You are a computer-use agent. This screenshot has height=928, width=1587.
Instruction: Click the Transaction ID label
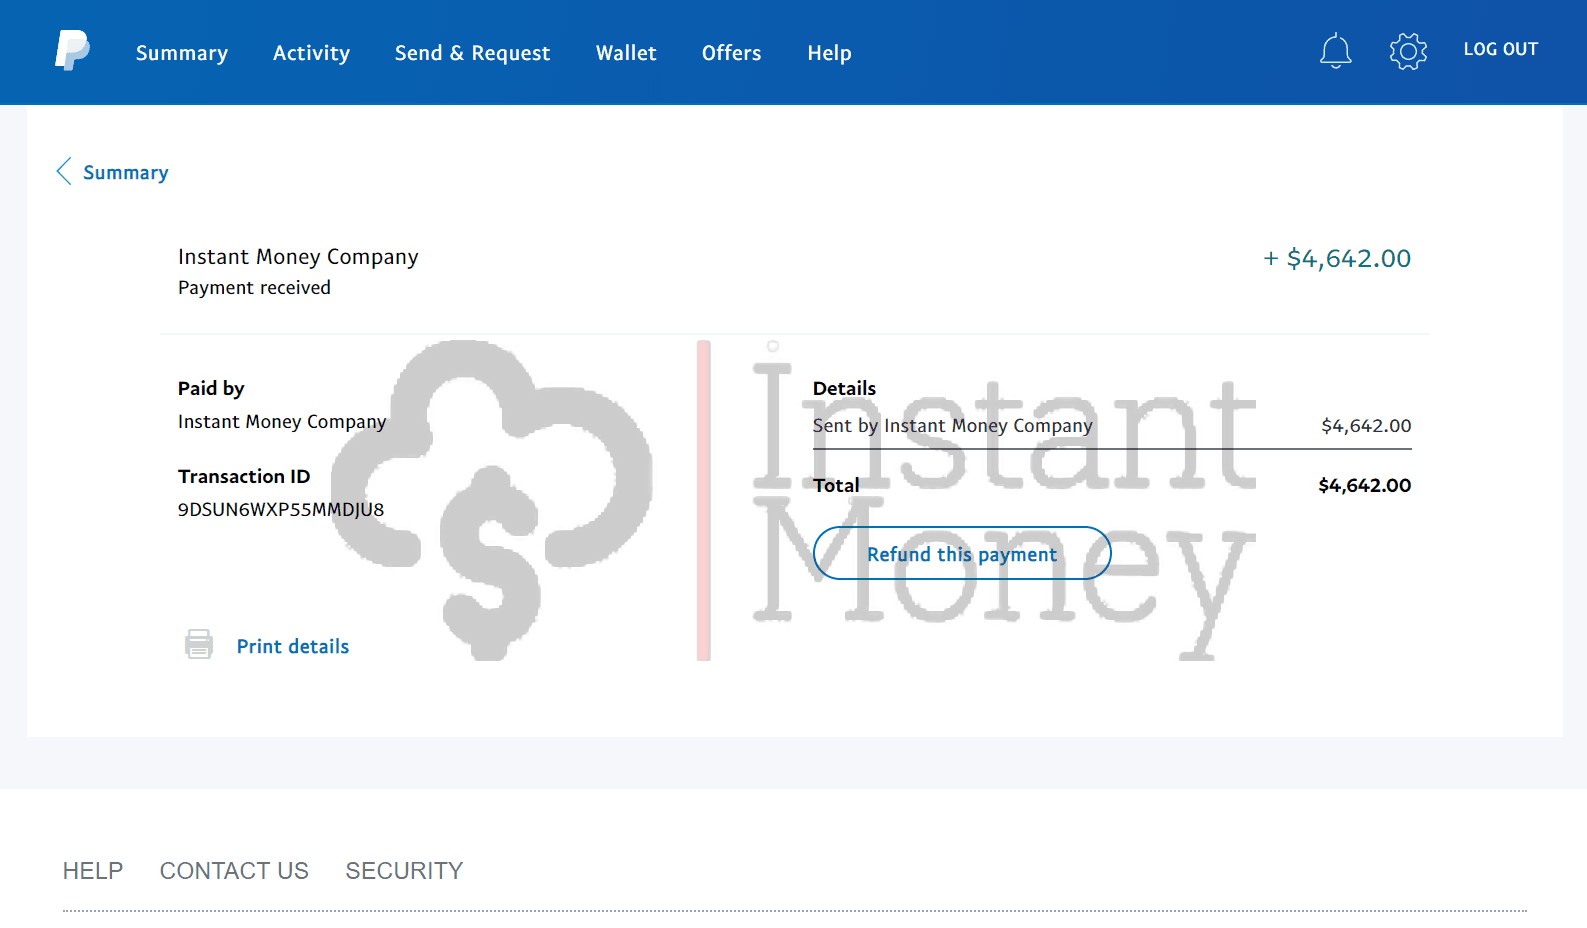(244, 476)
